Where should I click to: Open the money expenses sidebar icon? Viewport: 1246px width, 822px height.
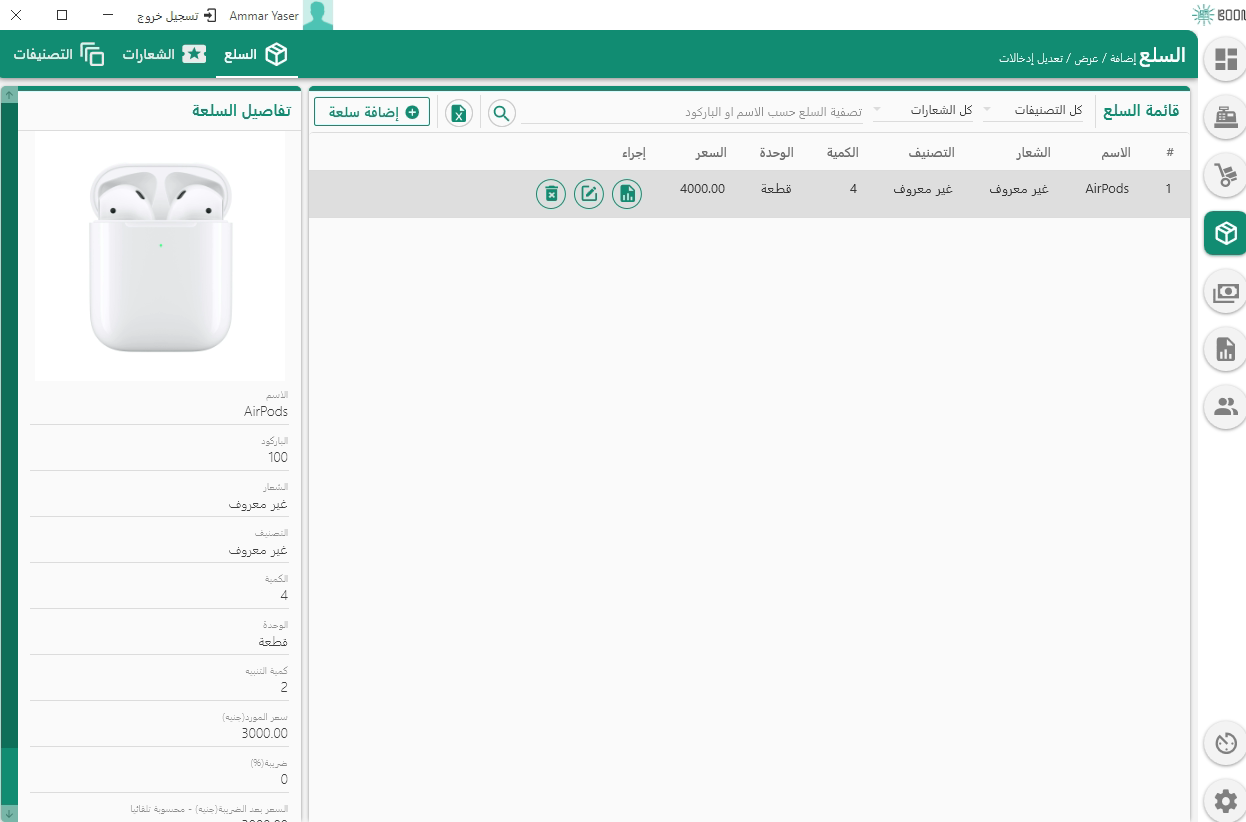click(x=1225, y=292)
